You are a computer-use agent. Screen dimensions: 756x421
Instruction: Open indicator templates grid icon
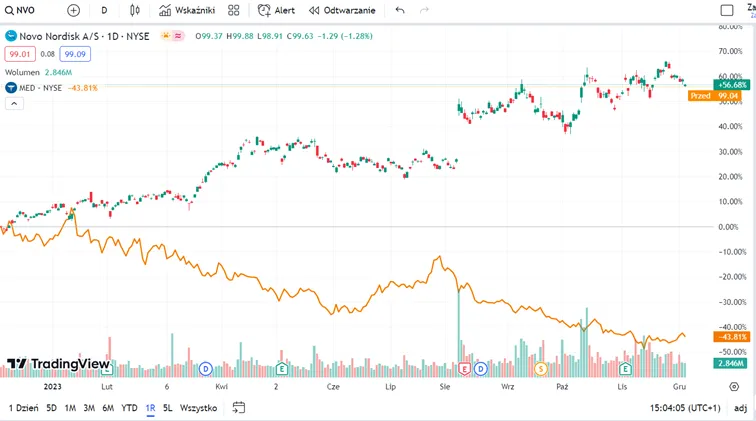pos(233,10)
